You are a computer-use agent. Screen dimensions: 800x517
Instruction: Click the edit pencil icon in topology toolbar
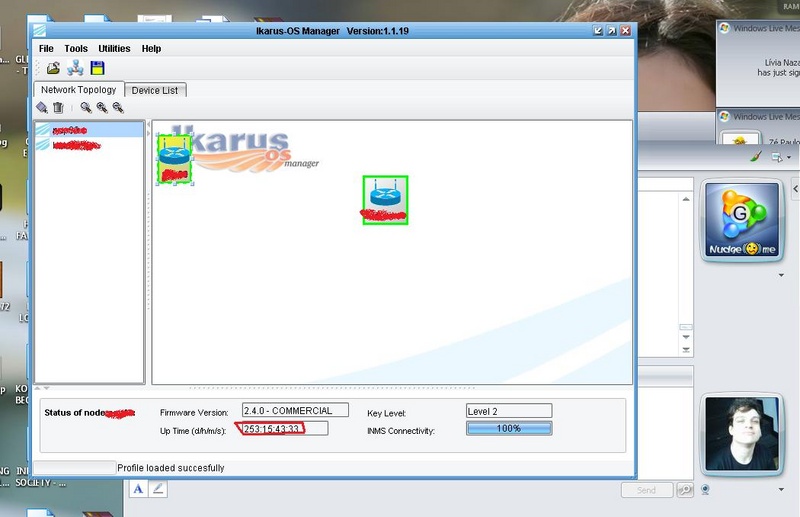42,107
